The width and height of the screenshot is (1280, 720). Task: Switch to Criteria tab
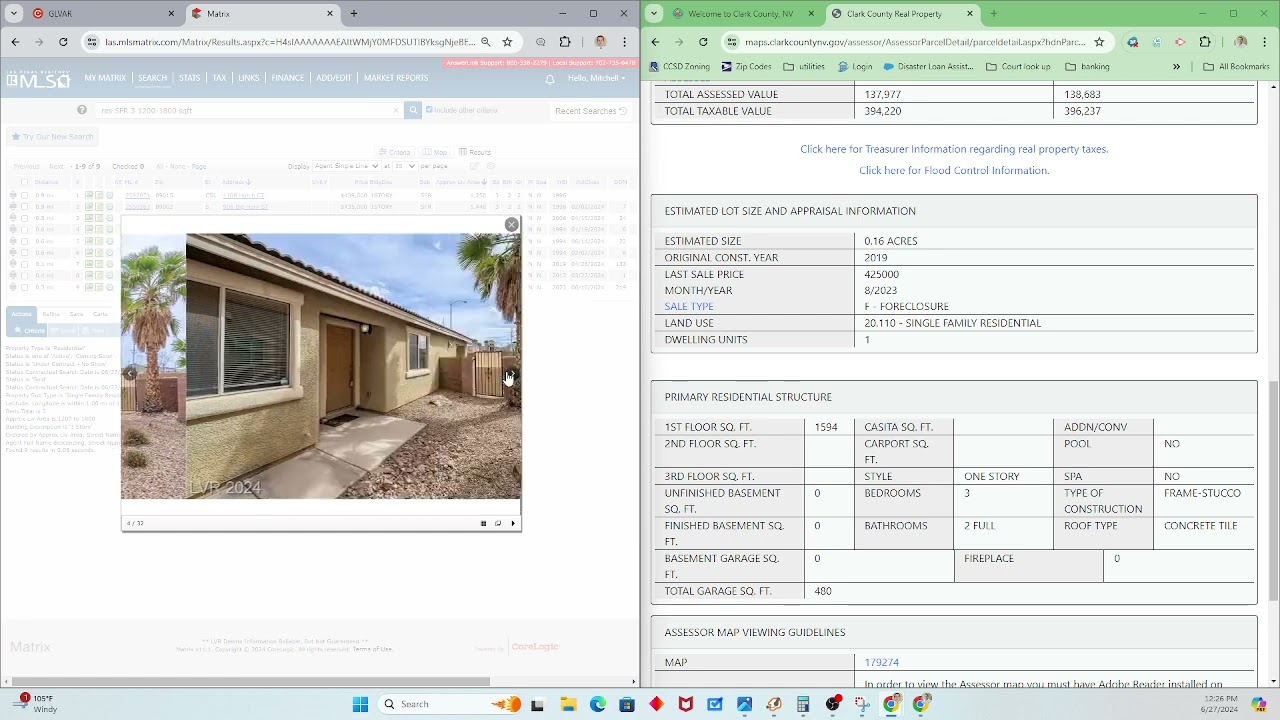394,152
